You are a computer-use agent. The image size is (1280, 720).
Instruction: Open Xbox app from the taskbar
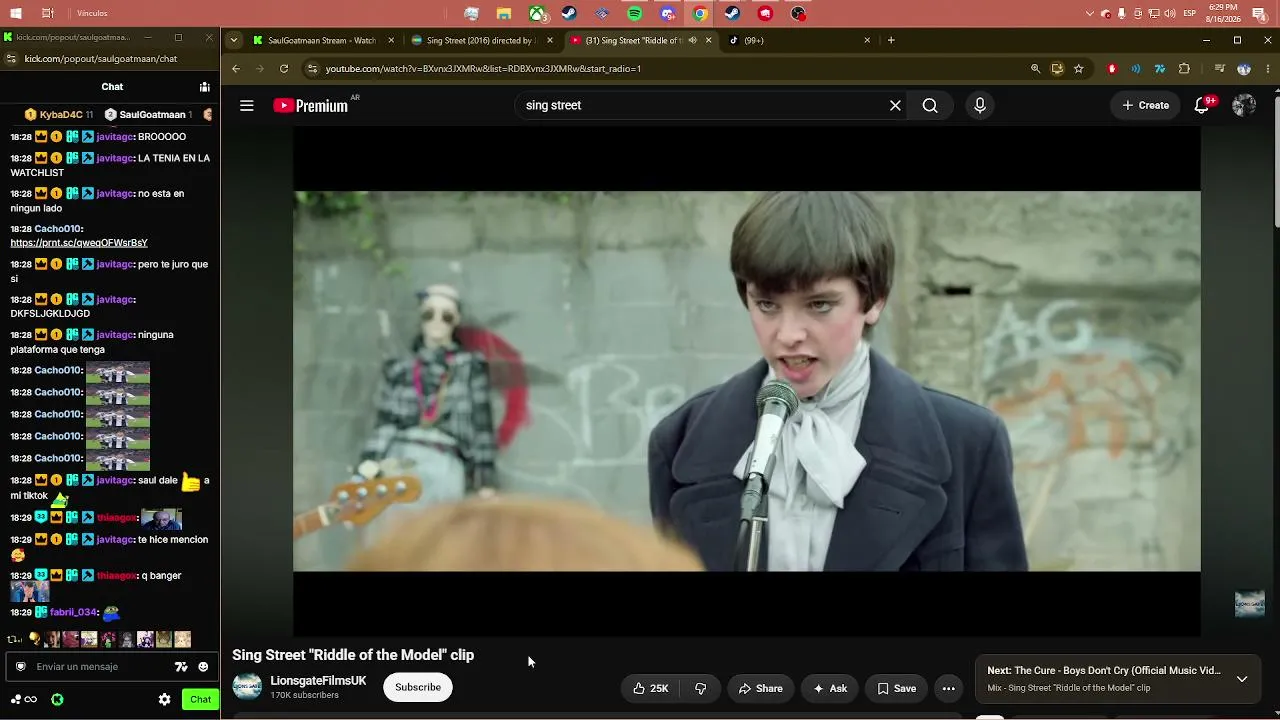[x=538, y=14]
